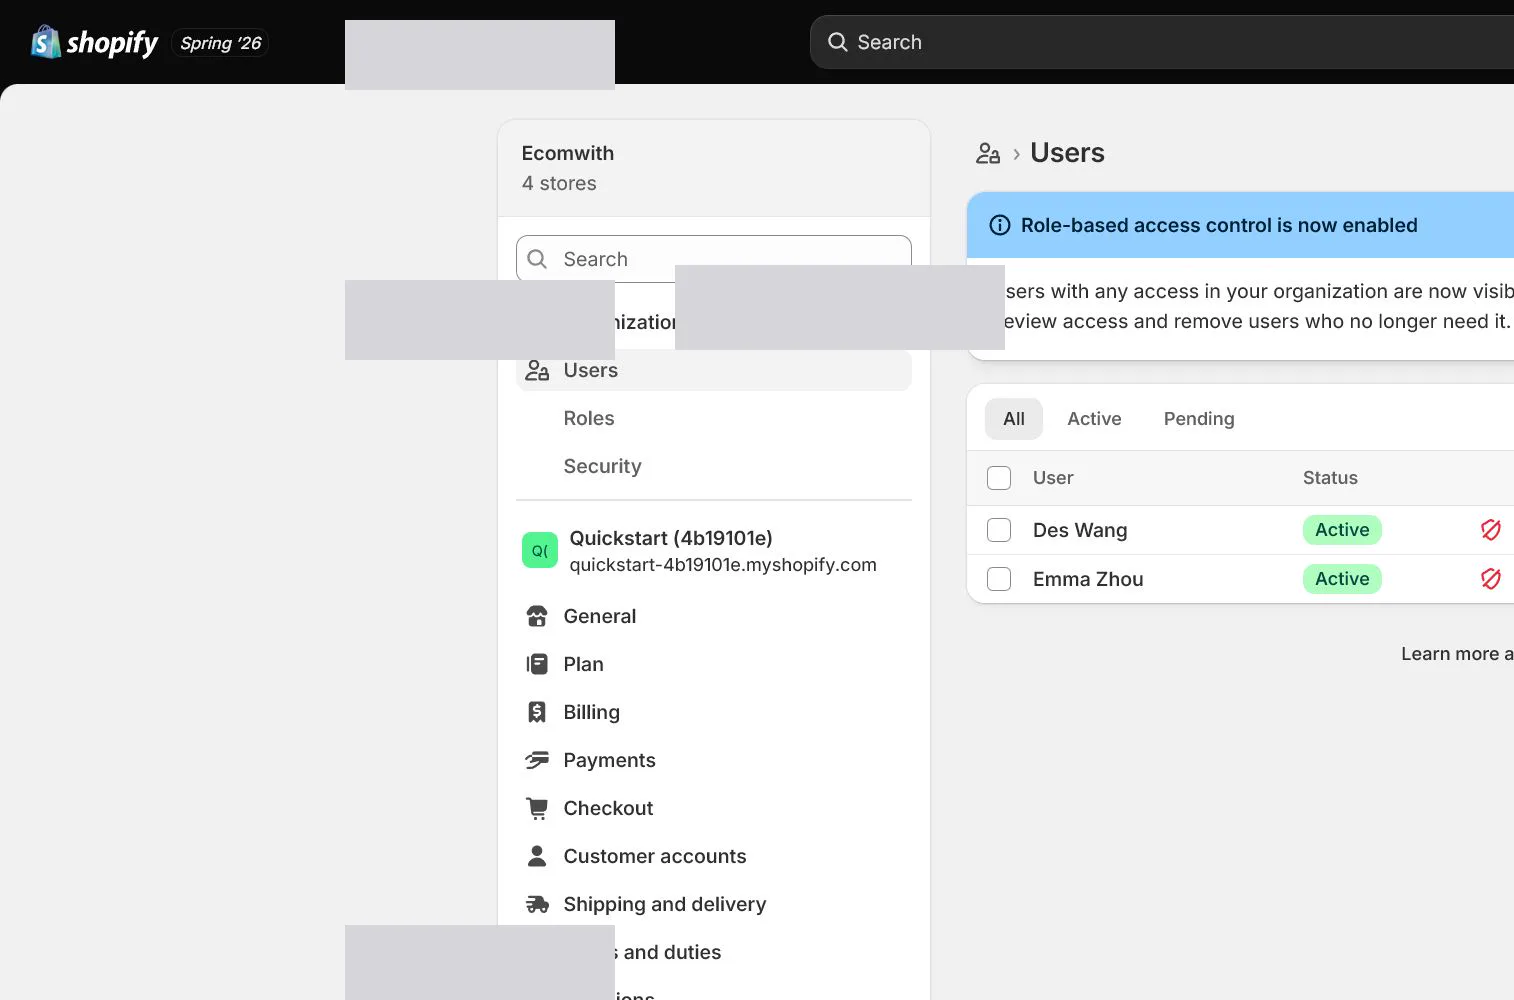Screen dimensions: 1514x1000
Task: Click the Shipping truck icon
Action: tap(537, 904)
